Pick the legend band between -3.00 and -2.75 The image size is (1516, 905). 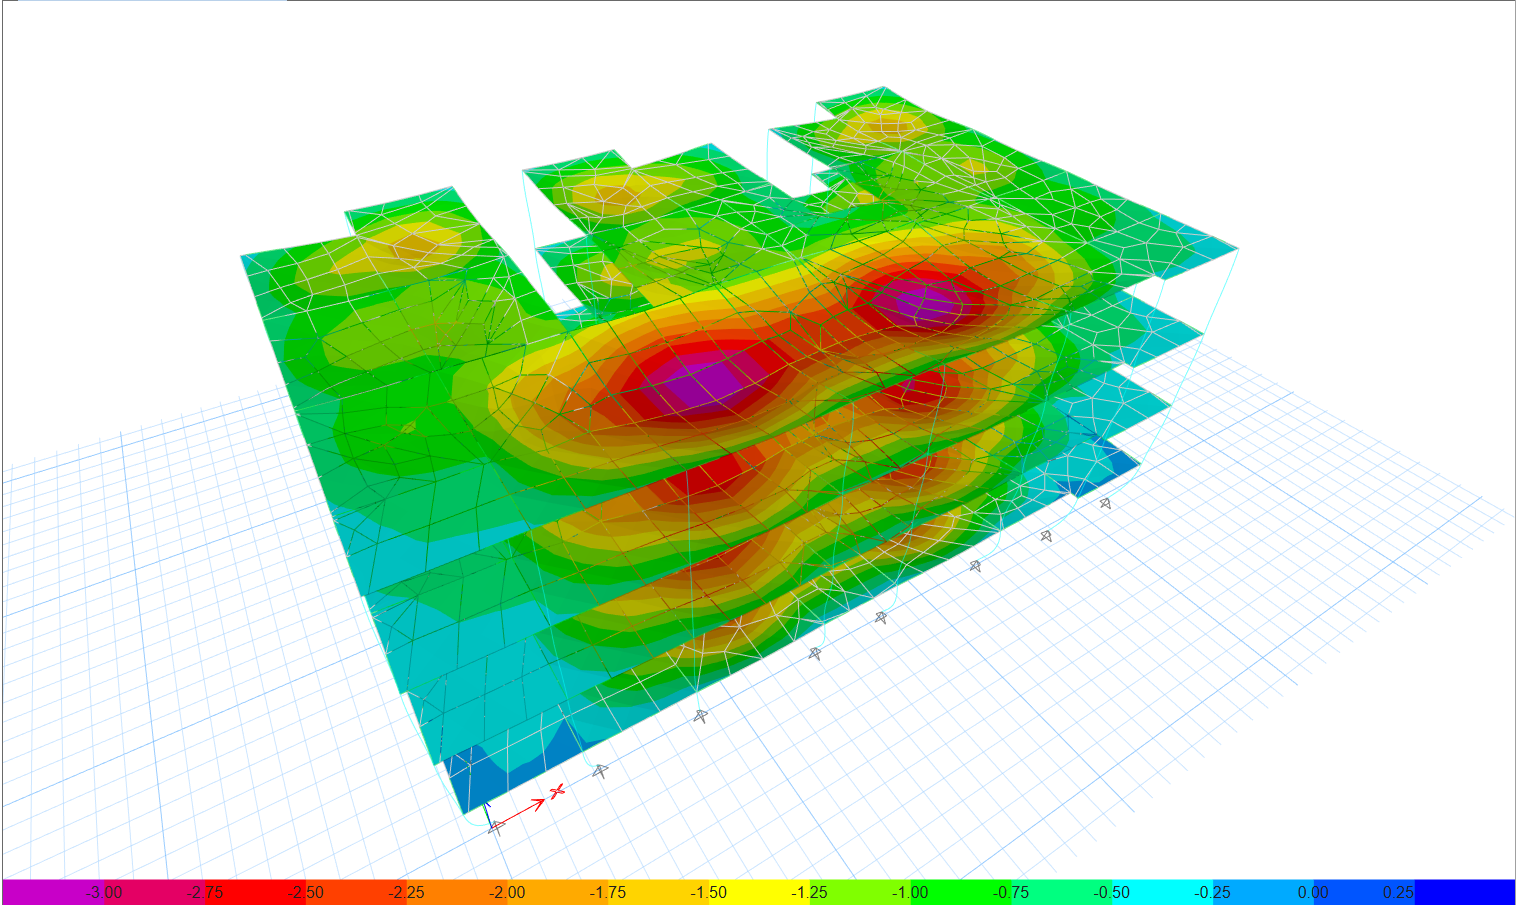(154, 892)
